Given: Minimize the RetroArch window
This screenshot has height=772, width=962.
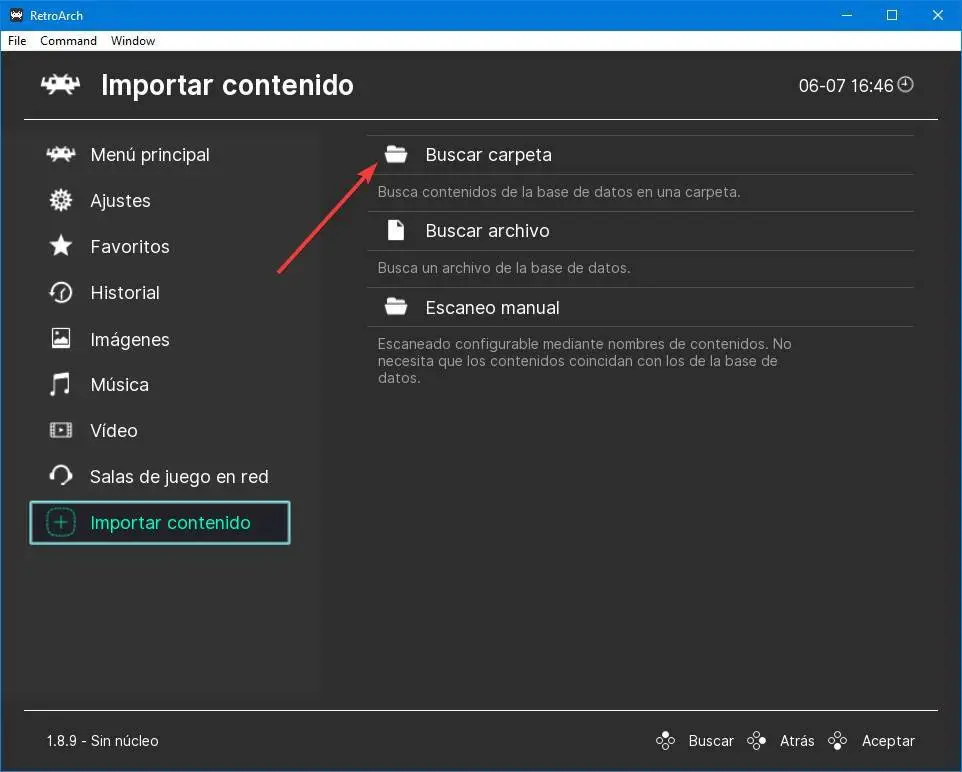Looking at the screenshot, I should pyautogui.click(x=847, y=15).
